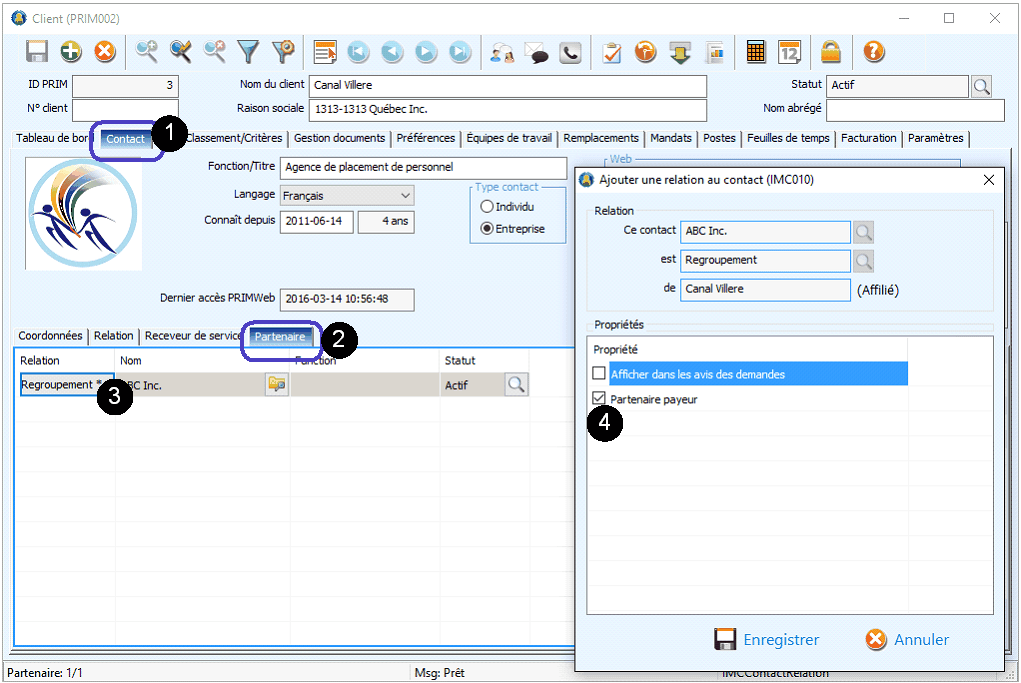
Task: Select the 'Individu' radio button
Action: click(487, 207)
